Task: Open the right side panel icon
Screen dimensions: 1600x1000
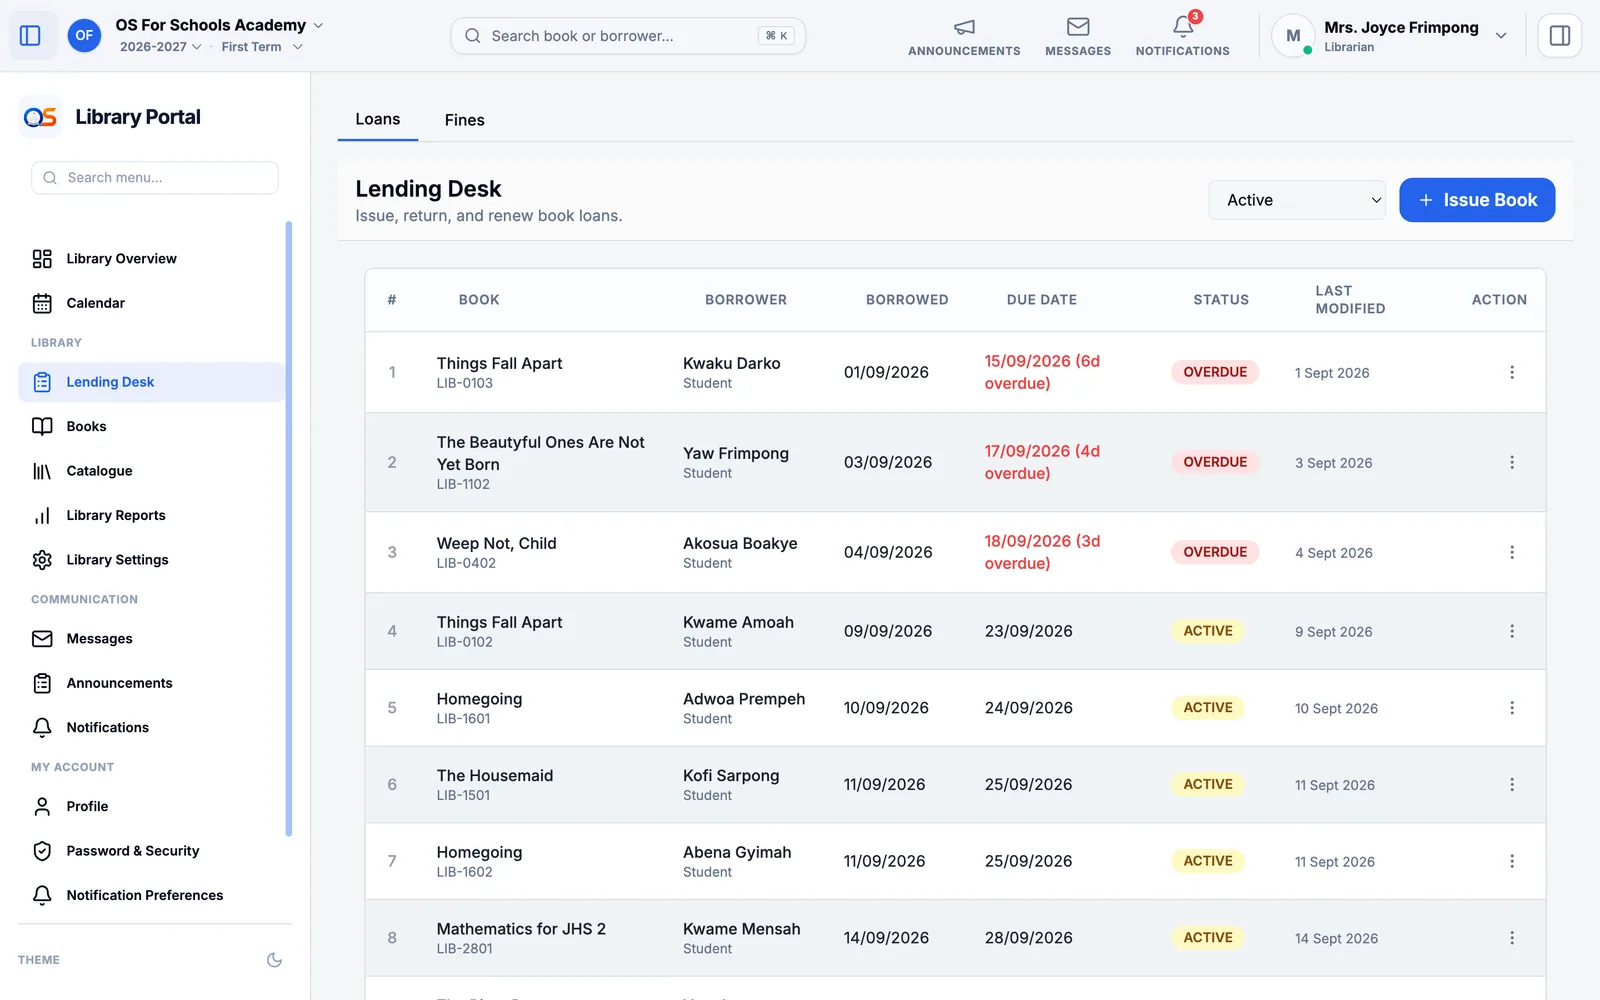Action: click(x=1559, y=36)
